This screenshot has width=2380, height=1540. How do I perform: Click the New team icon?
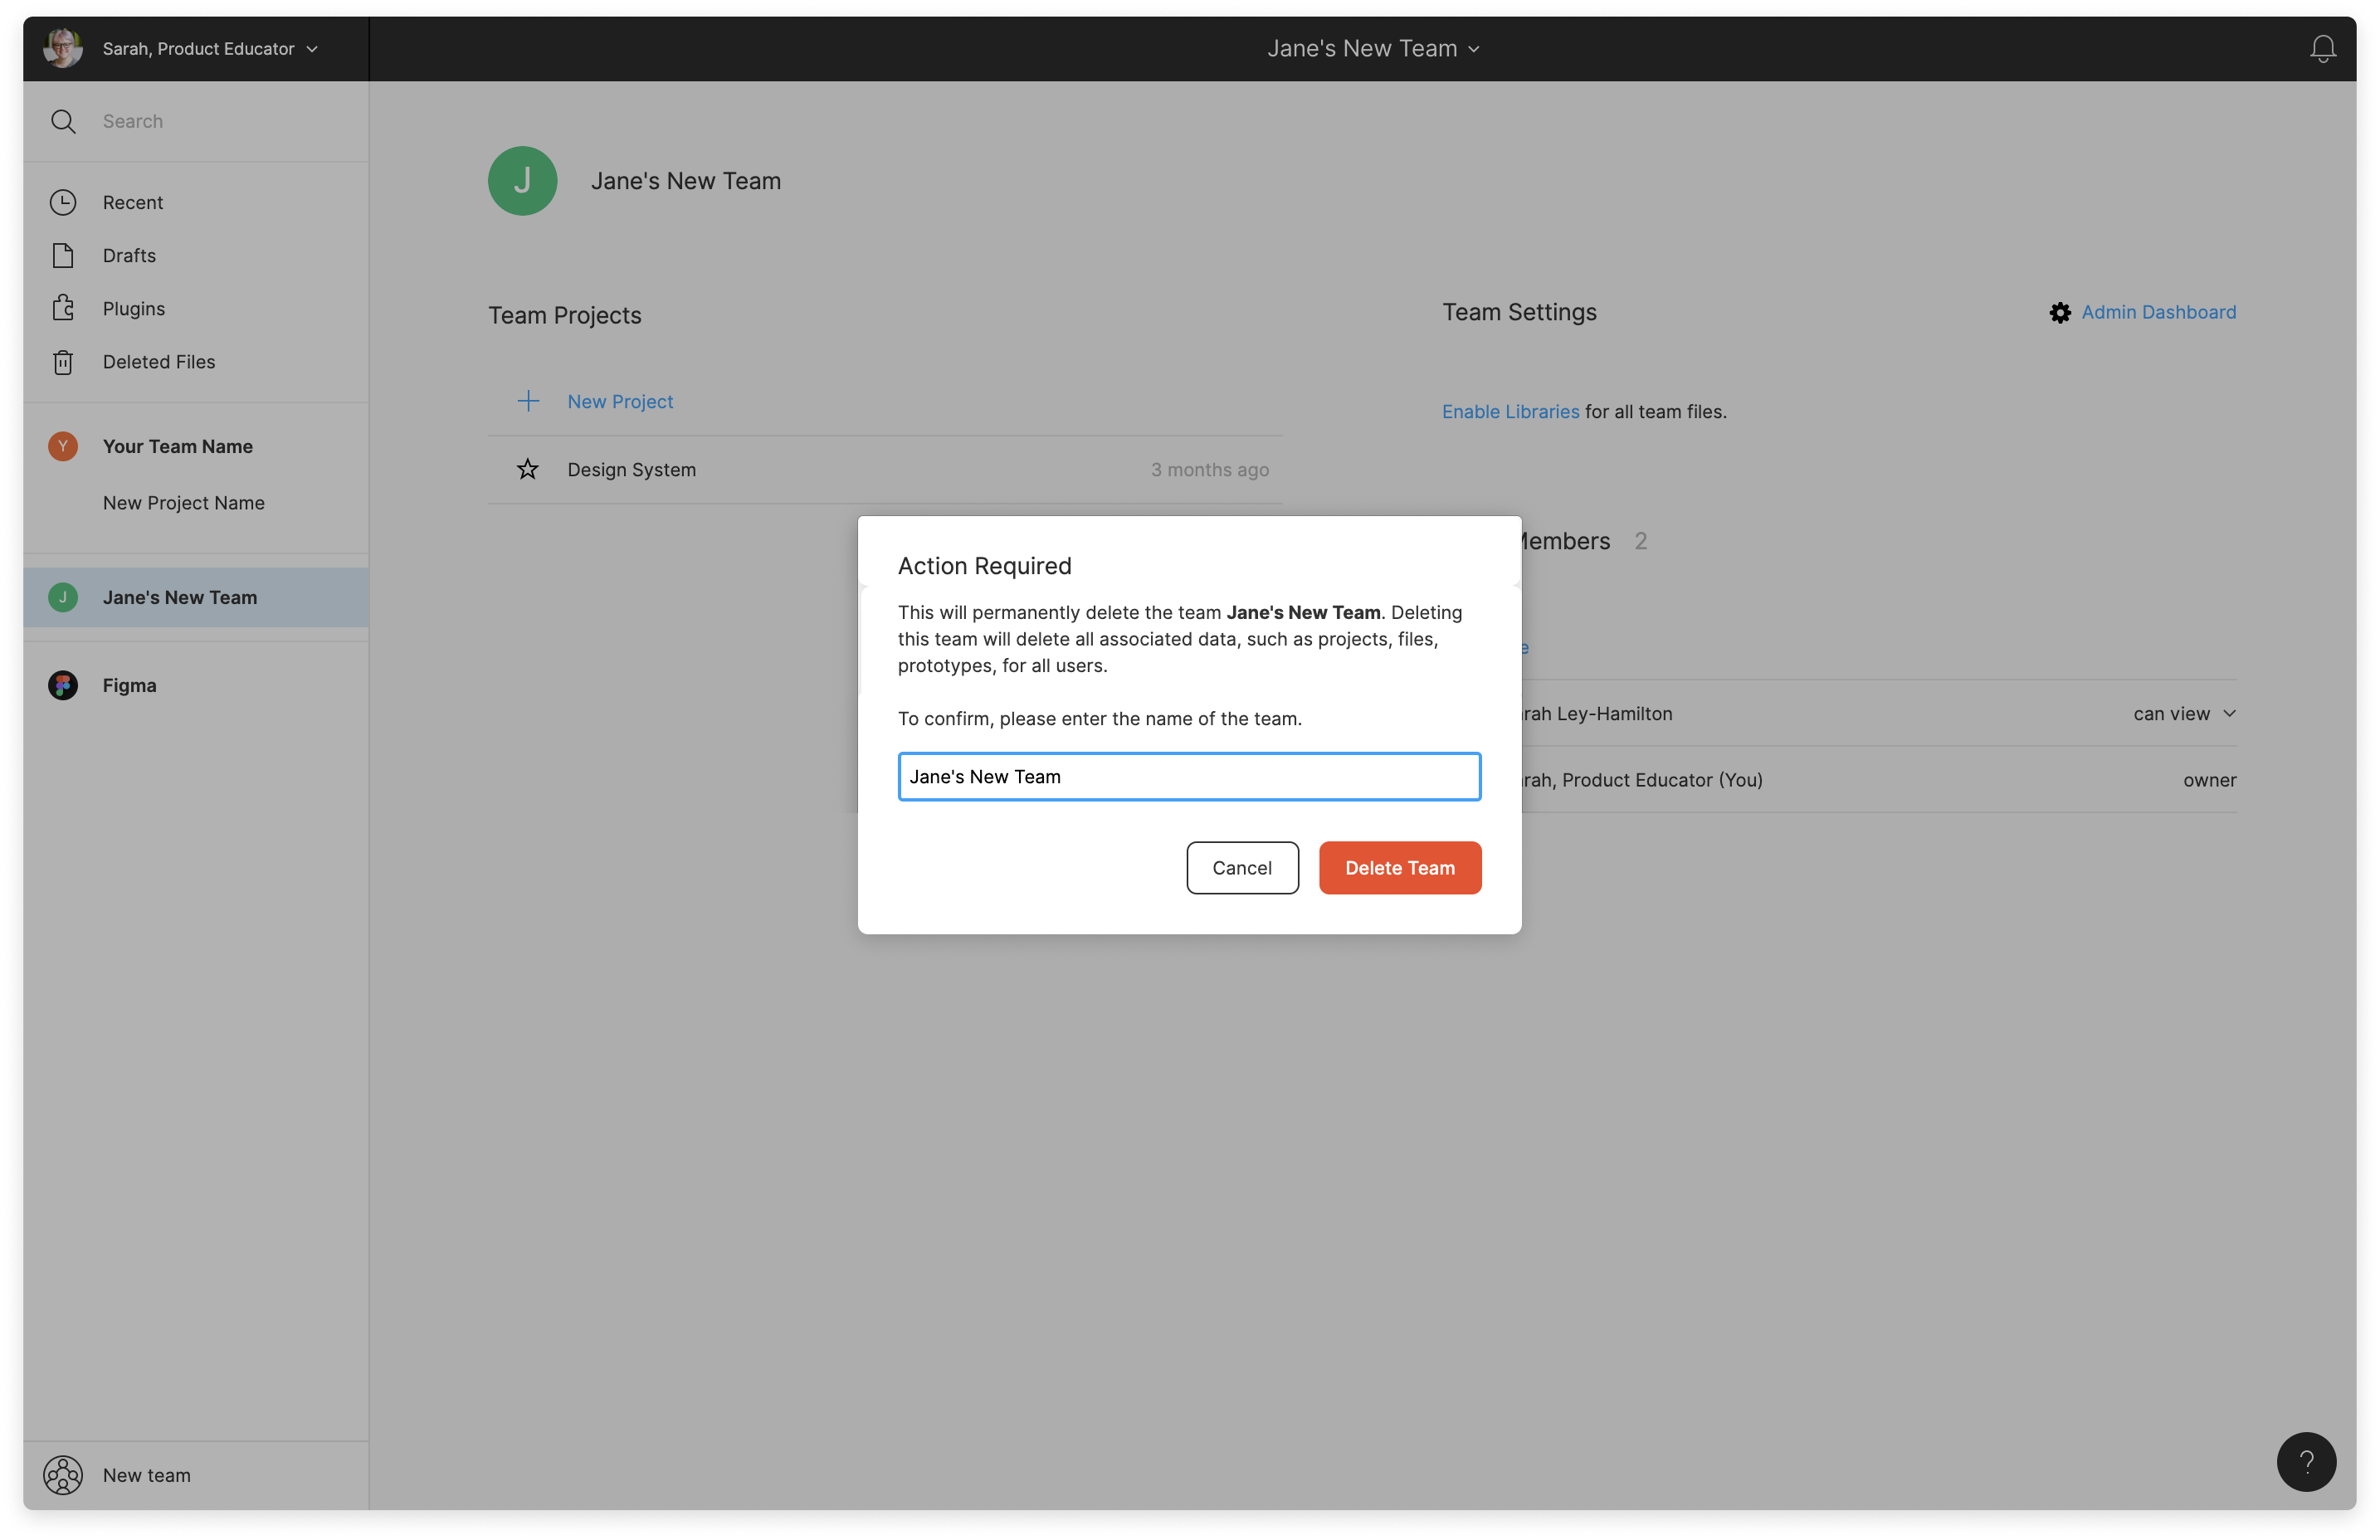point(63,1474)
